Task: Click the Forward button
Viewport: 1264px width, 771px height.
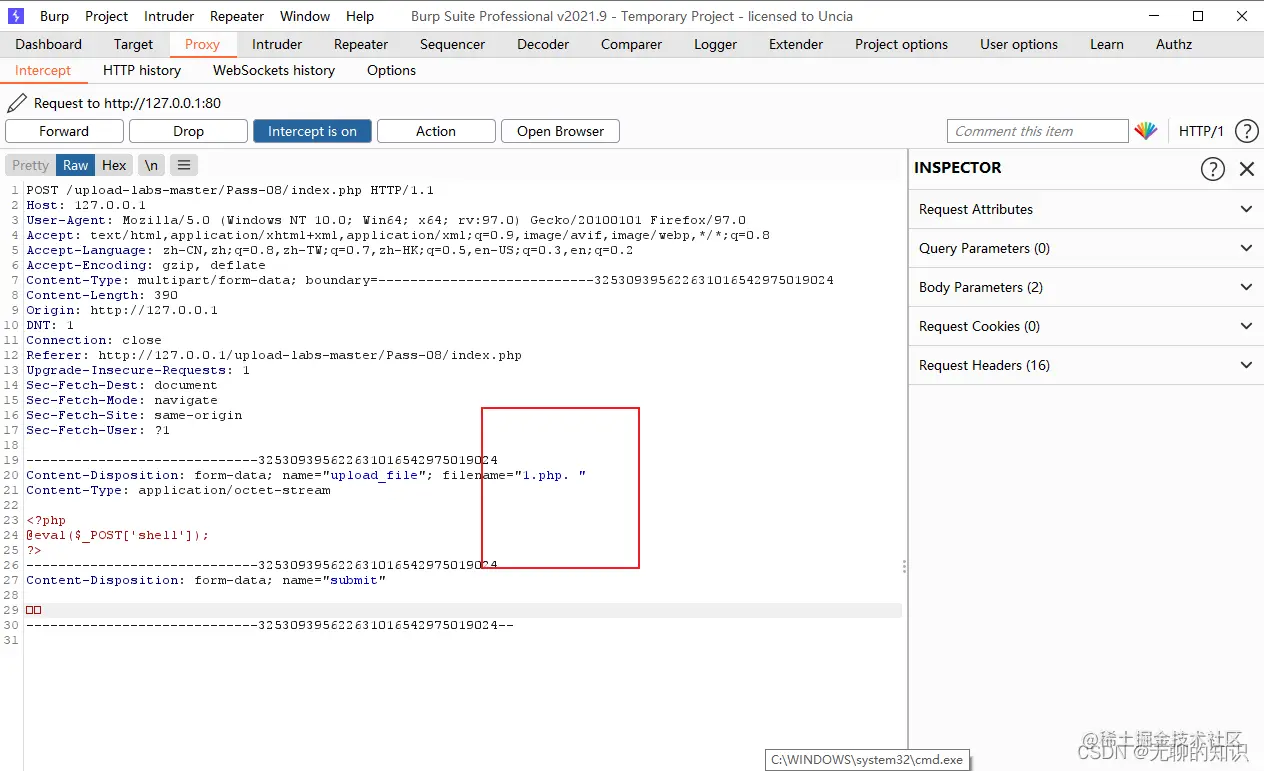Action: [64, 131]
